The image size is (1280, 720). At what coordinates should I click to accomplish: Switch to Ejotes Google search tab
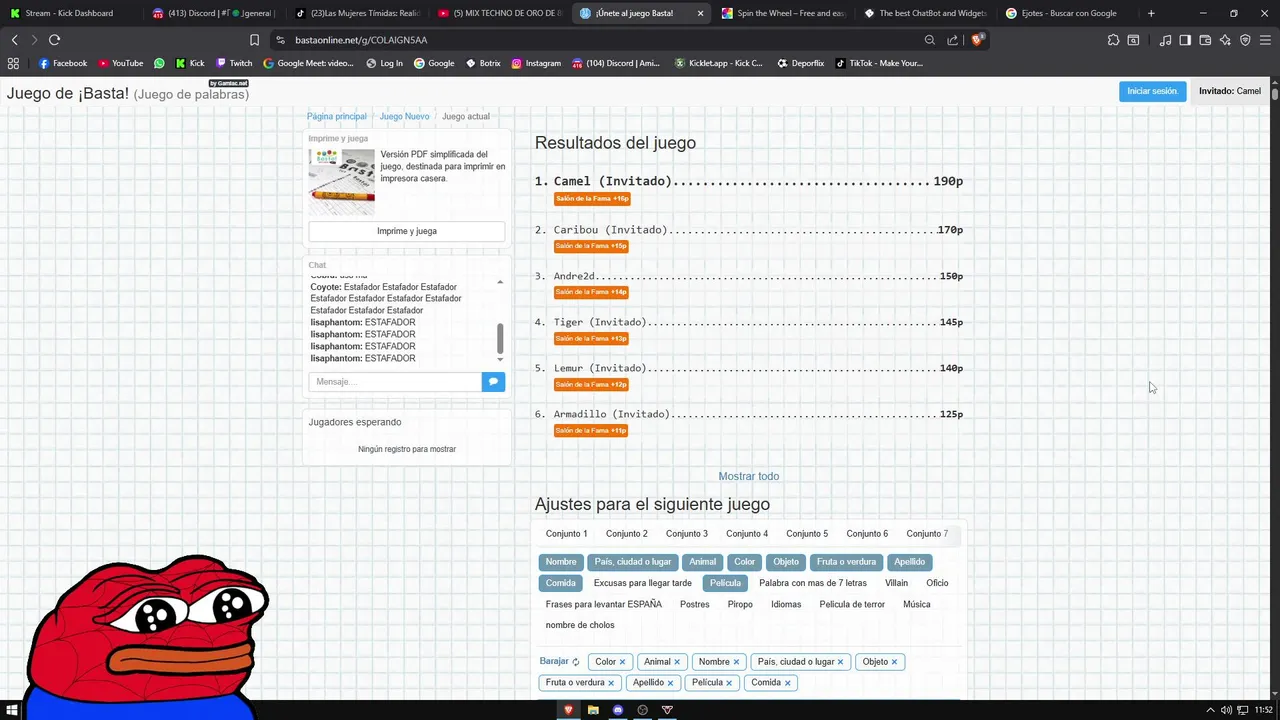(1067, 13)
